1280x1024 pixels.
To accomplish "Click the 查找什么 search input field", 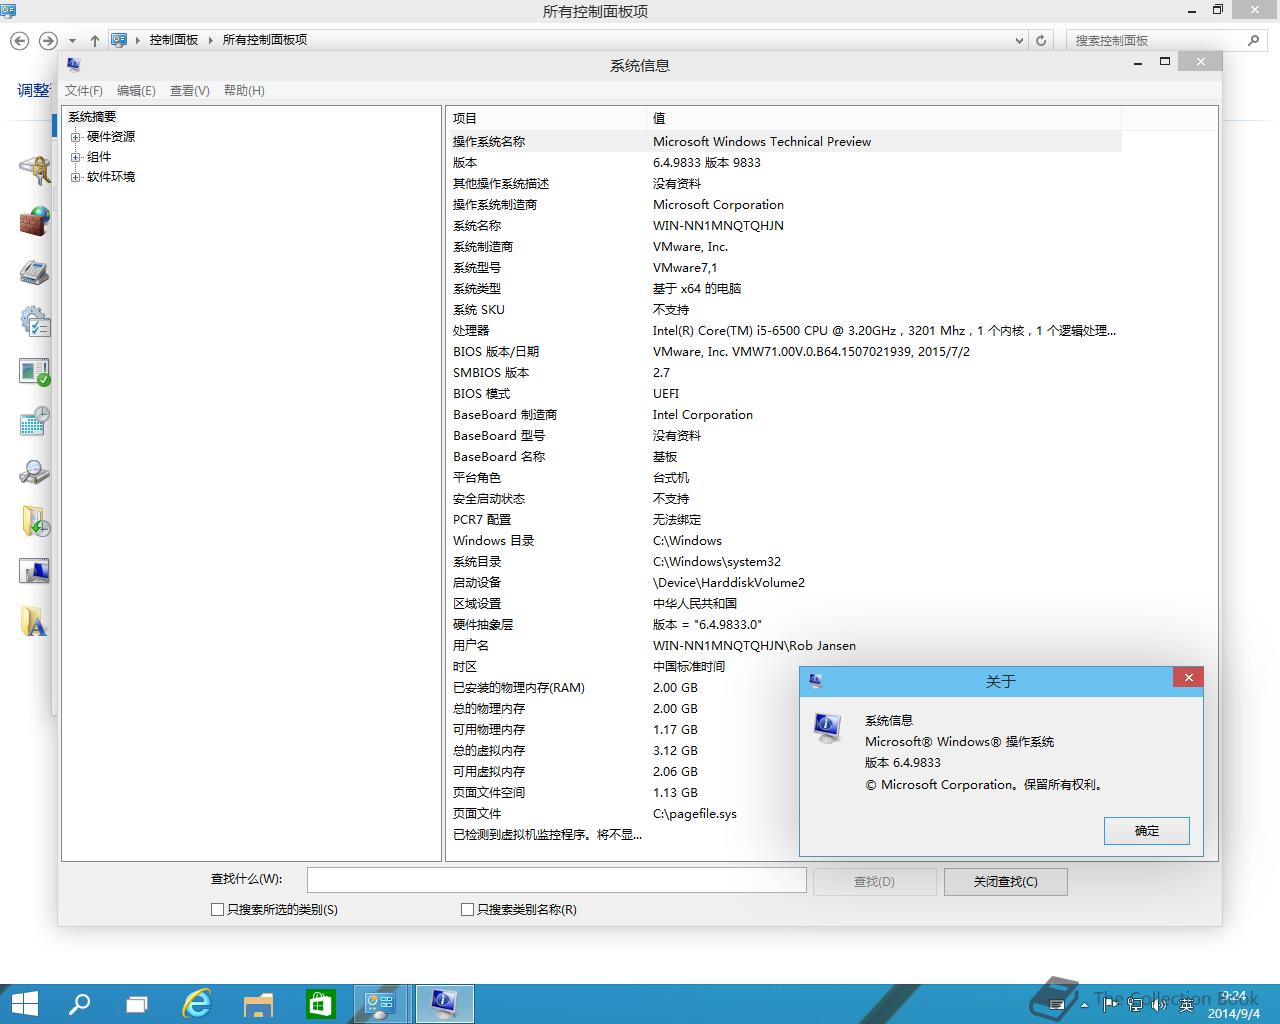I will pyautogui.click(x=556, y=880).
